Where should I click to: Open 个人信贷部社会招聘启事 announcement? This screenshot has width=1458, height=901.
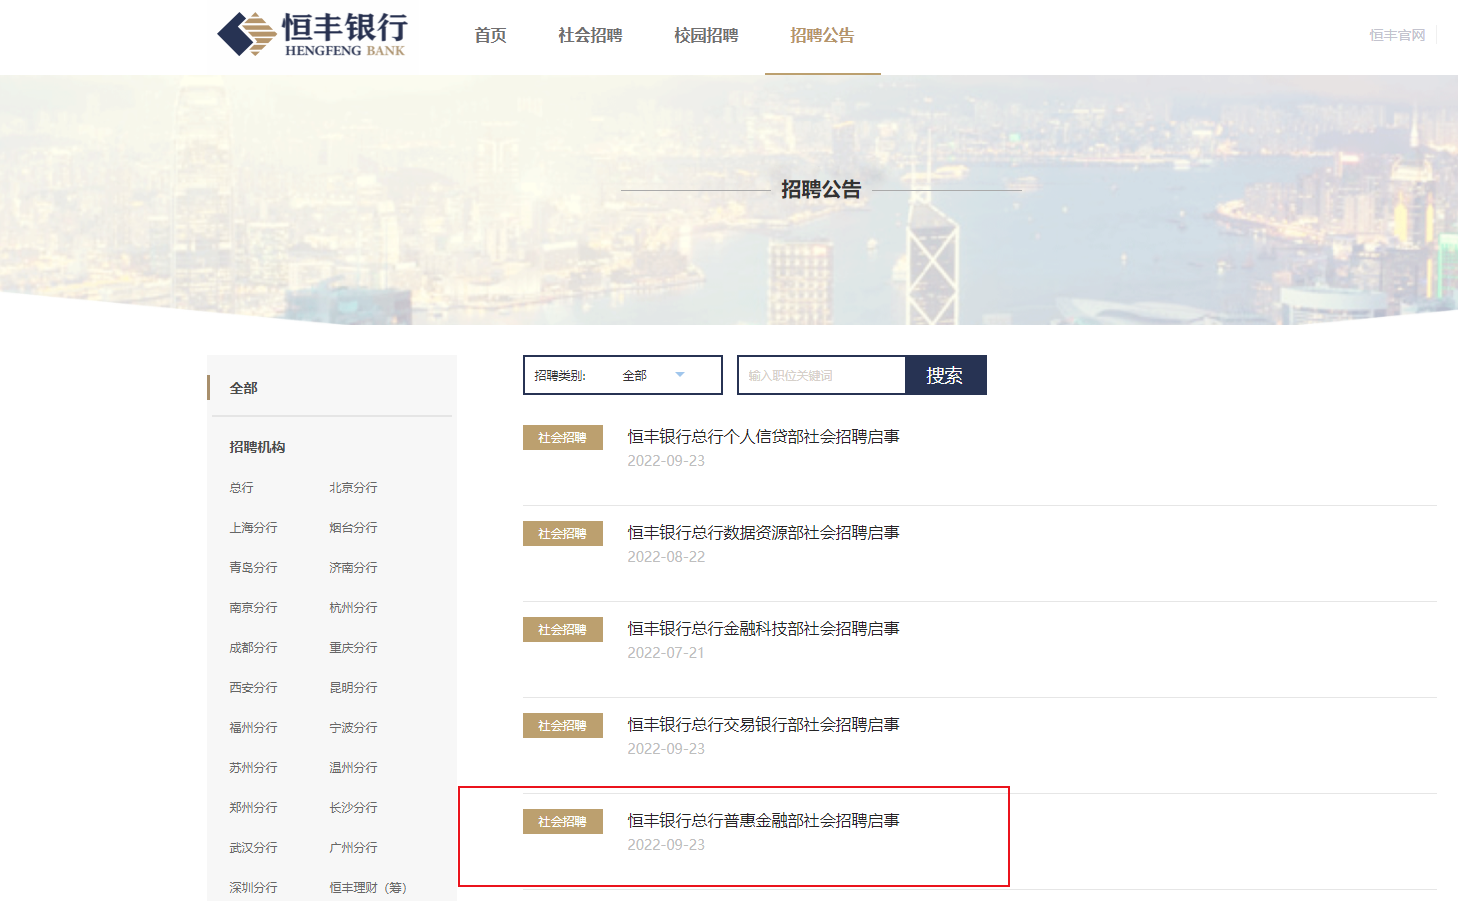[763, 437]
